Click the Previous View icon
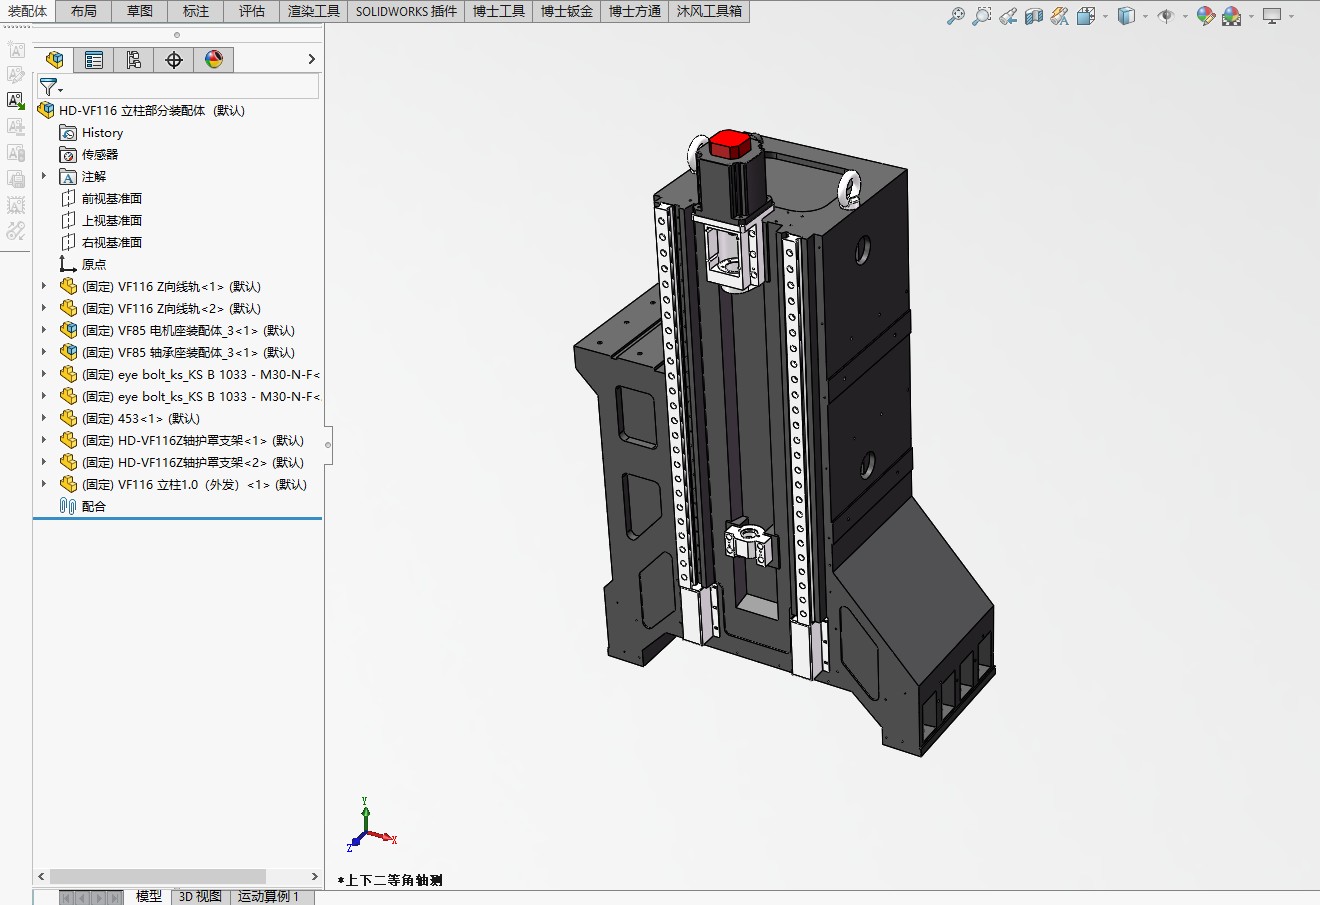Viewport: 1320px width, 905px height. coord(1008,16)
